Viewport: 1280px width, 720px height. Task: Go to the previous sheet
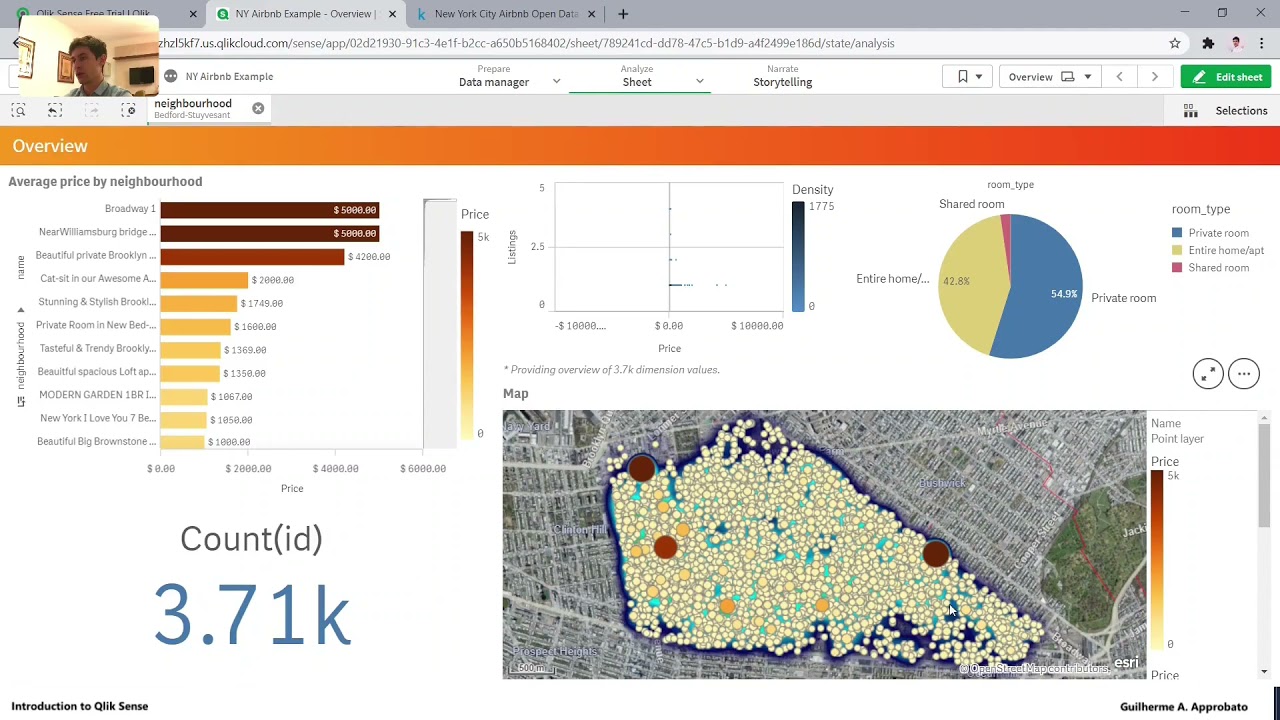point(1119,77)
